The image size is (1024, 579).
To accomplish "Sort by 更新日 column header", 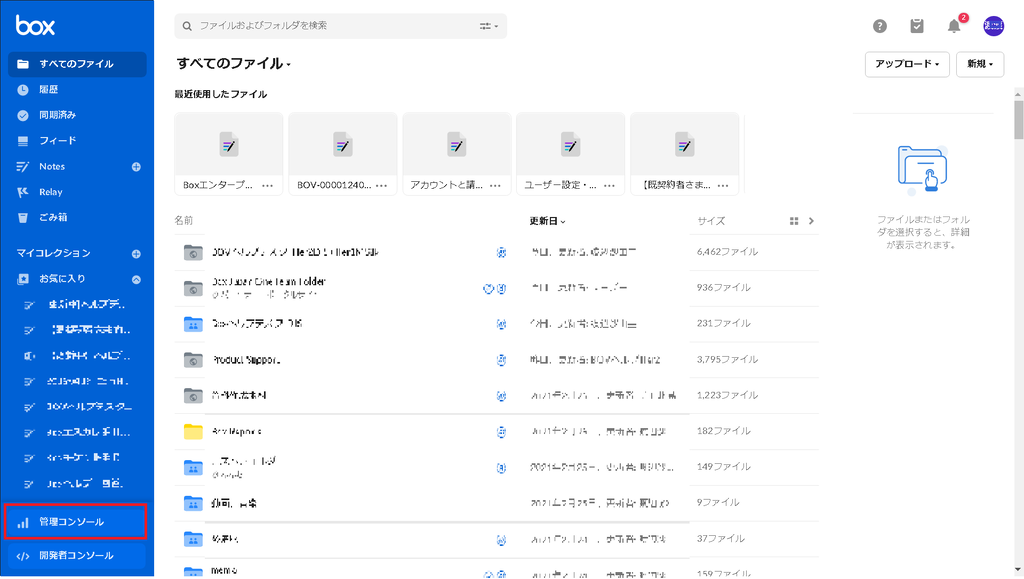I will pos(547,221).
